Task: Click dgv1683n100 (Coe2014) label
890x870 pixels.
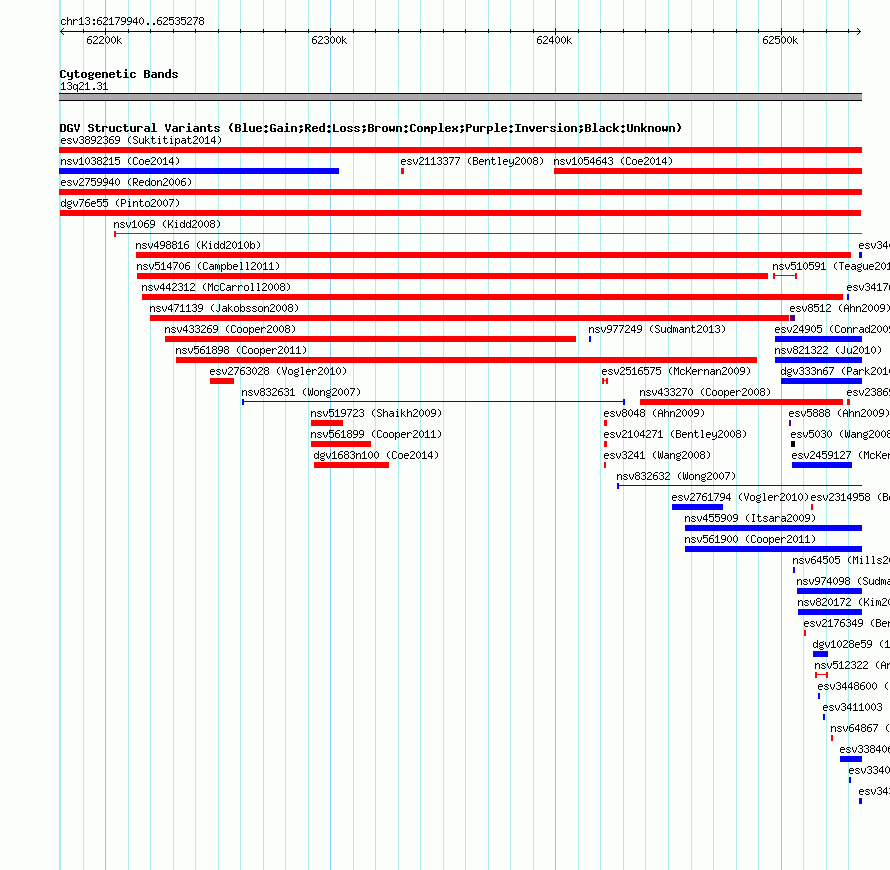Action: tap(376, 455)
